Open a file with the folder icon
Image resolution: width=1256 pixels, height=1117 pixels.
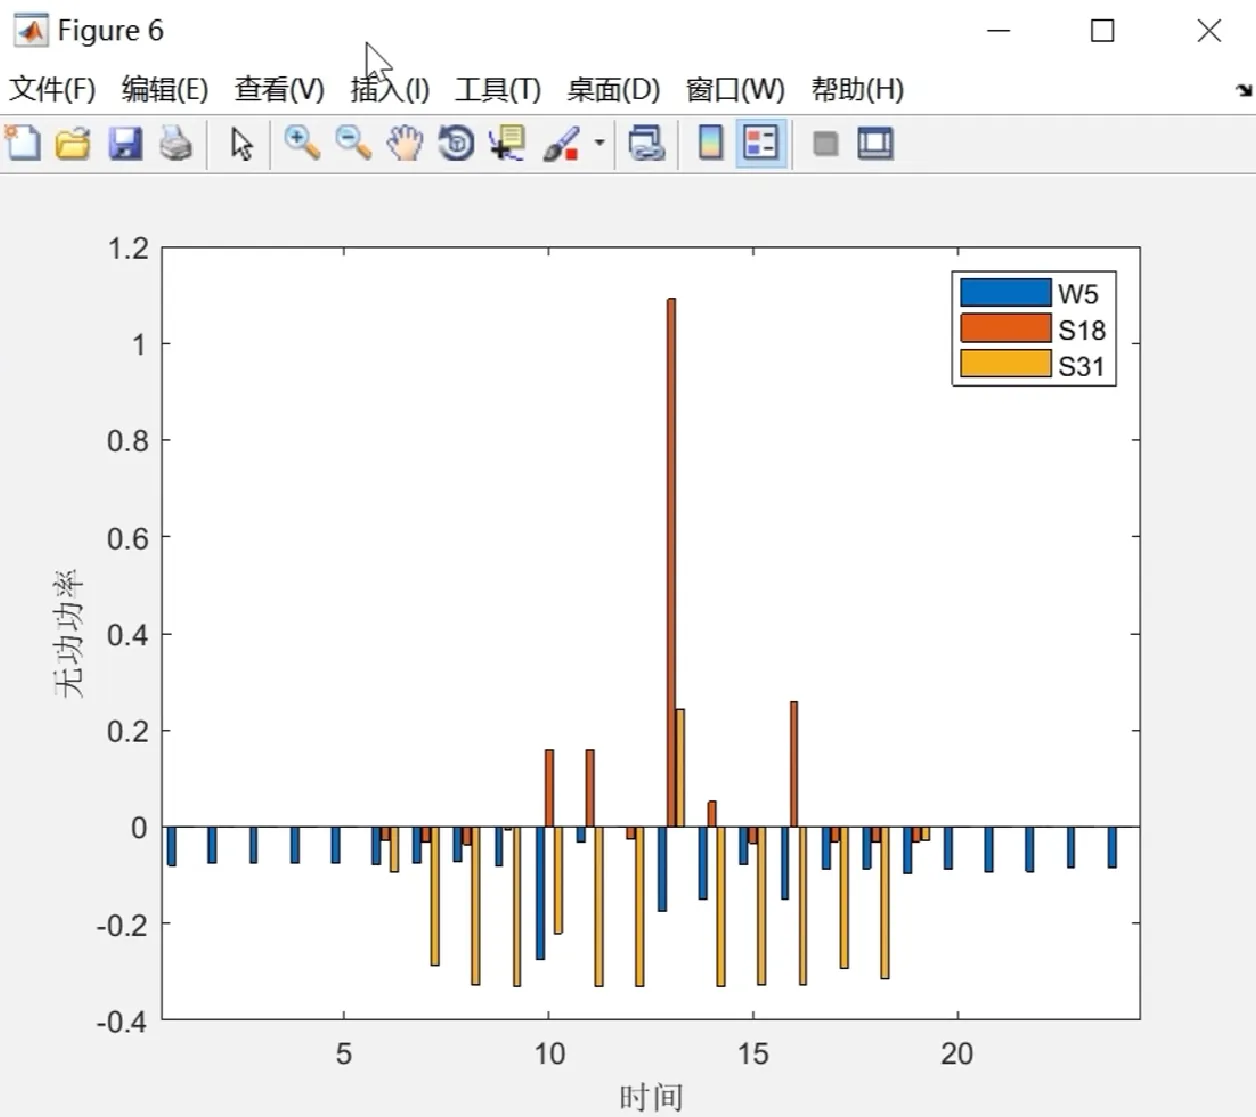click(x=73, y=143)
